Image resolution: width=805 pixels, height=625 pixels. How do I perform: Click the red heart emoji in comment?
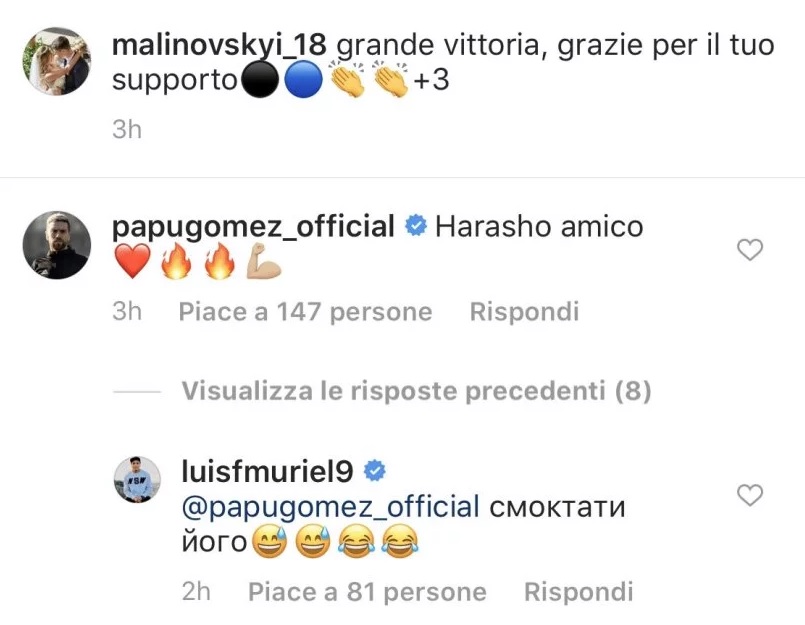point(132,260)
